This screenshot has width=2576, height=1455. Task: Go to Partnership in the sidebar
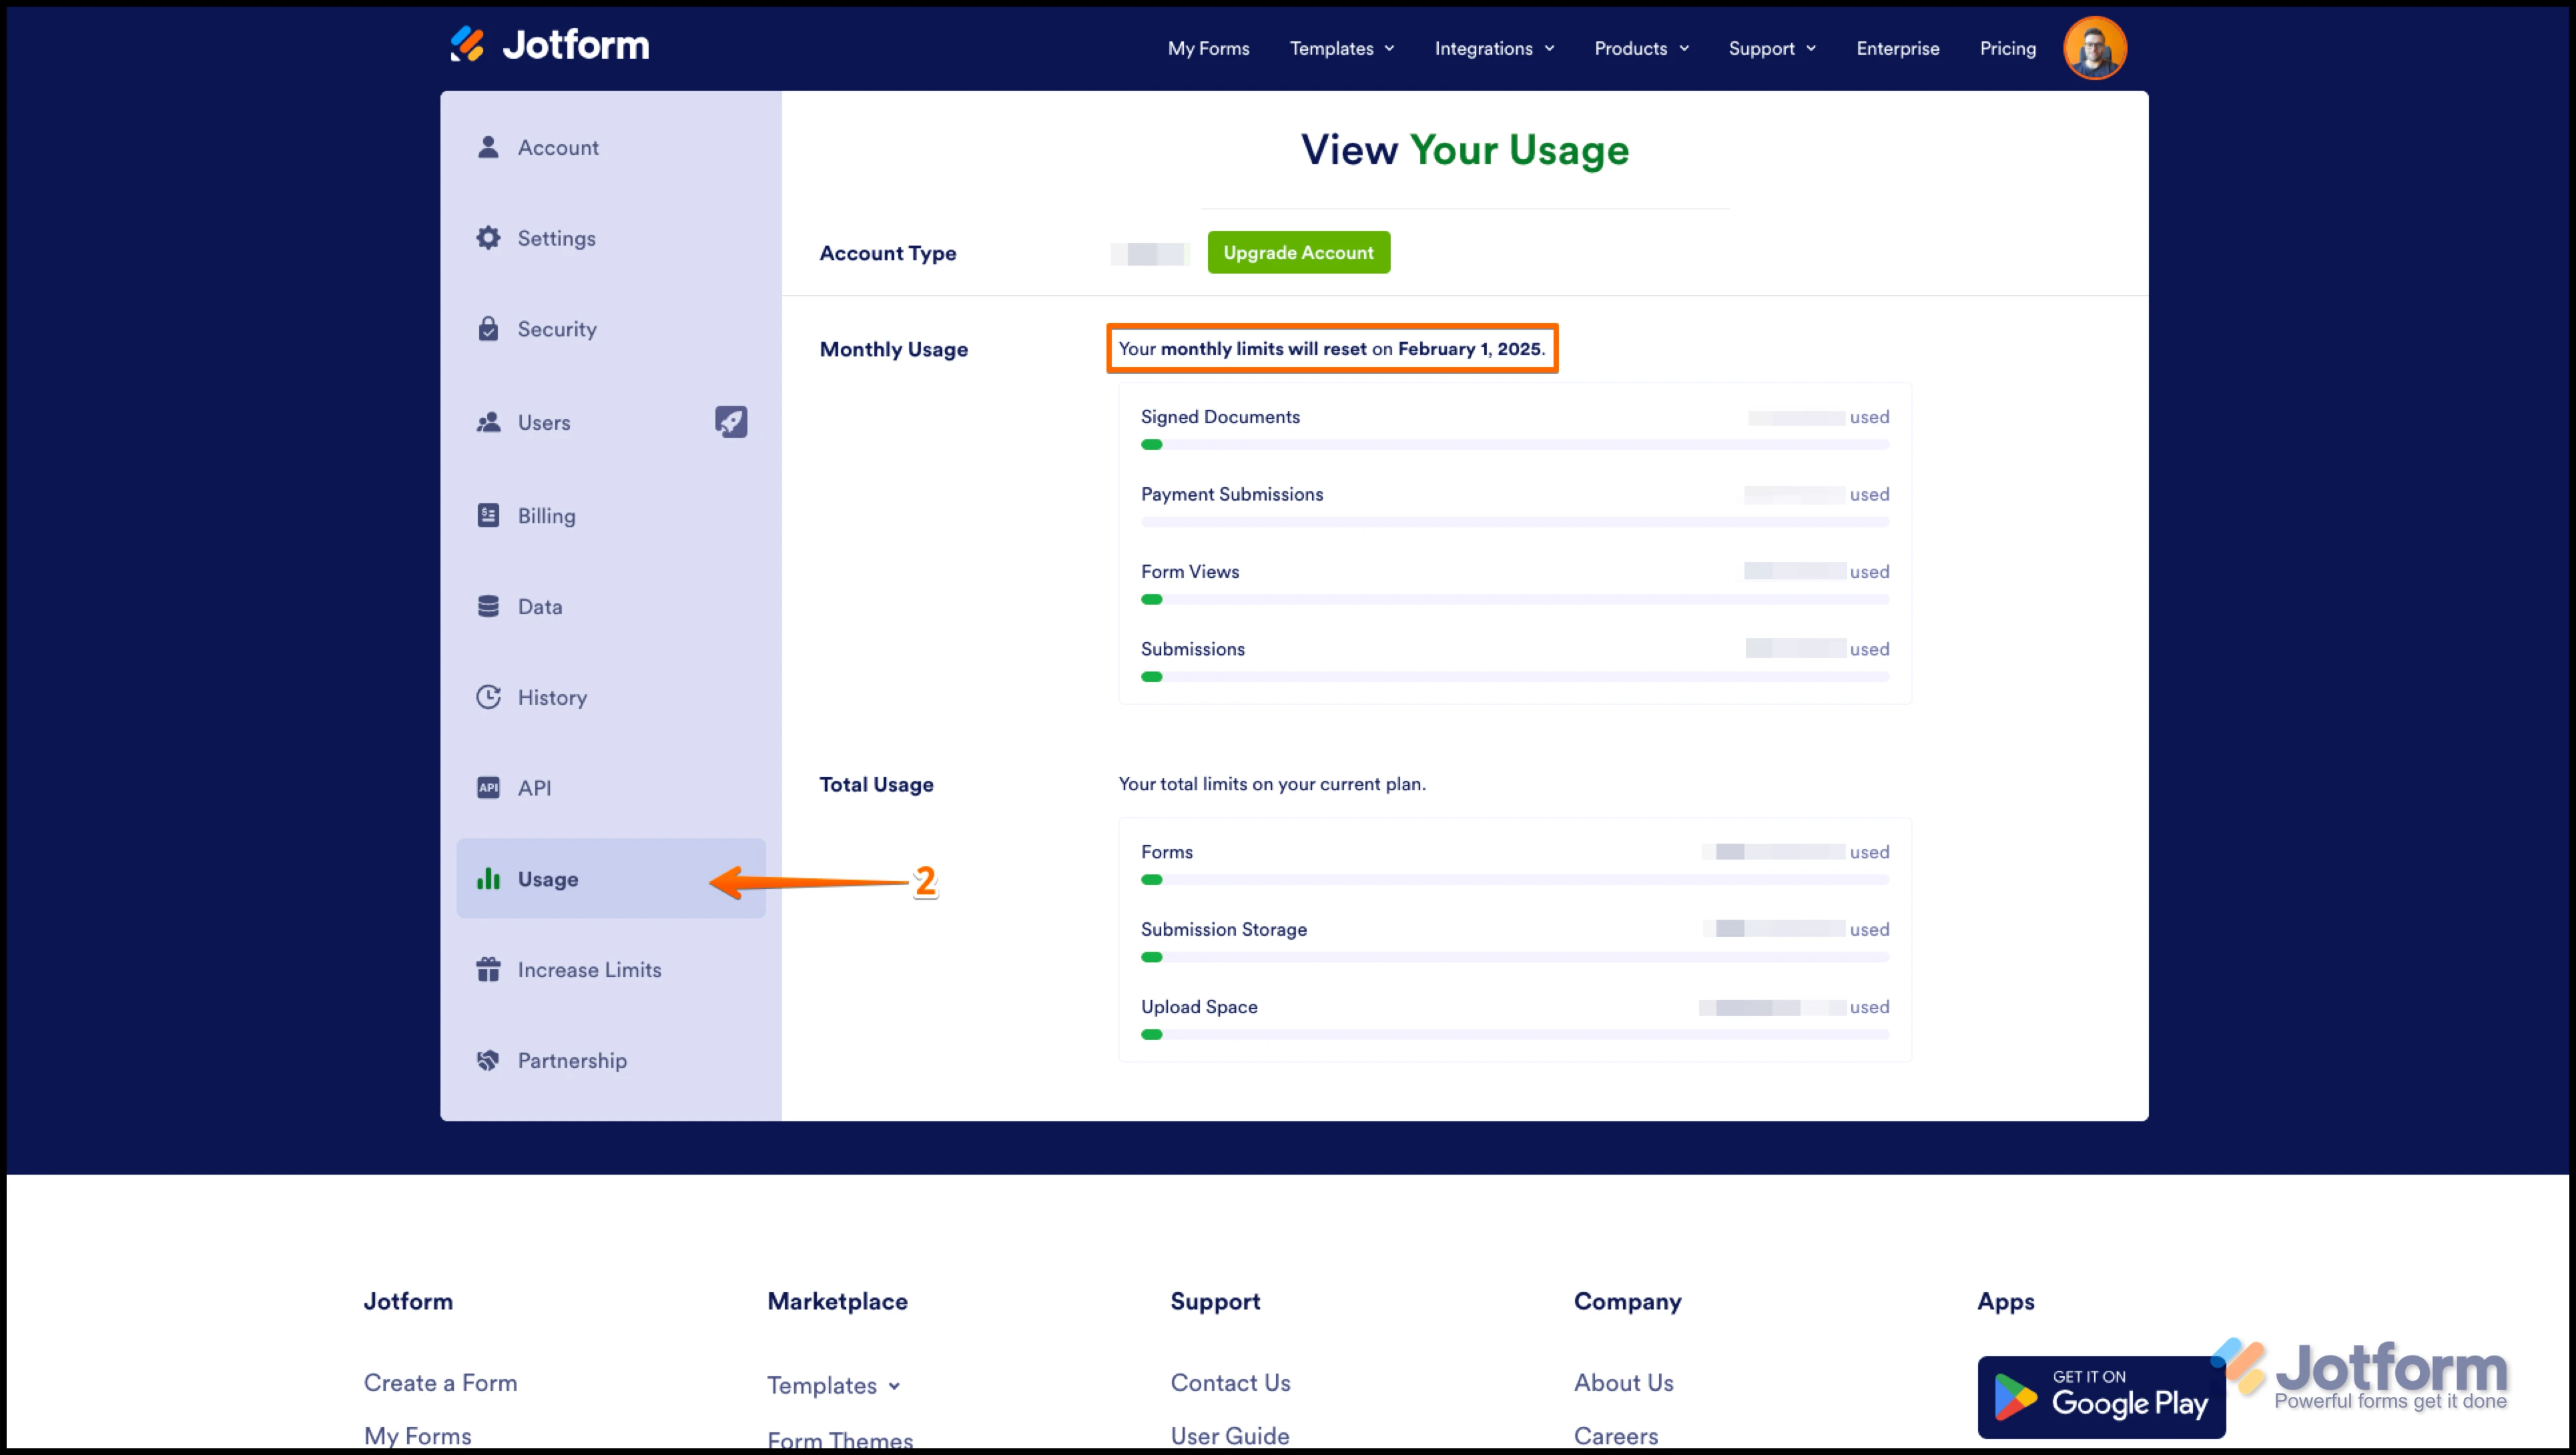point(572,1060)
